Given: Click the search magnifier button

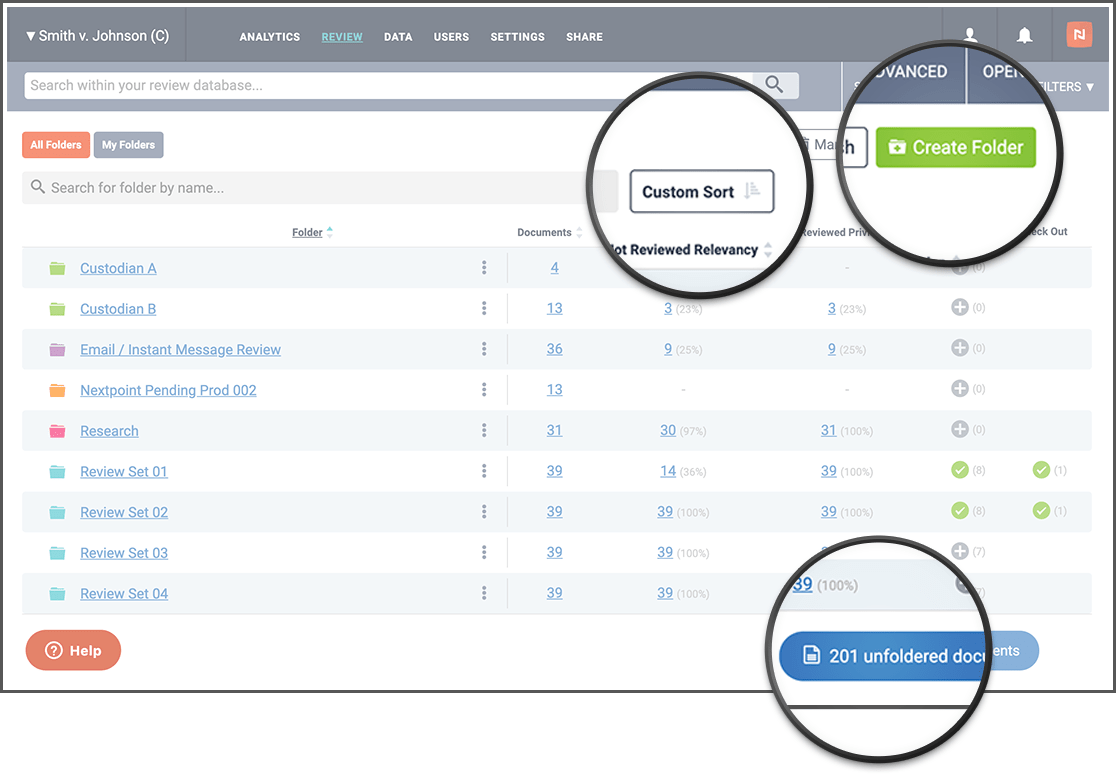Looking at the screenshot, I should coord(775,85).
